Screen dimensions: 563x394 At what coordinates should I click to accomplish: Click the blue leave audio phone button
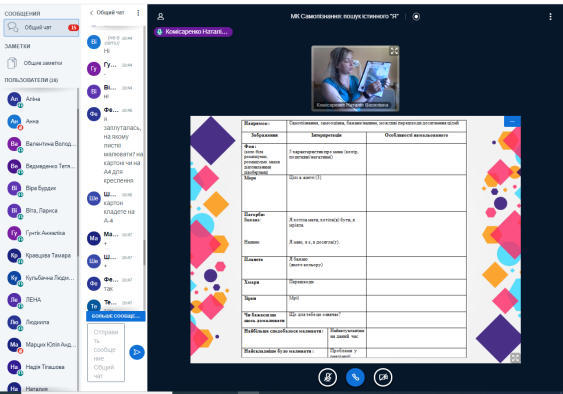(x=355, y=377)
